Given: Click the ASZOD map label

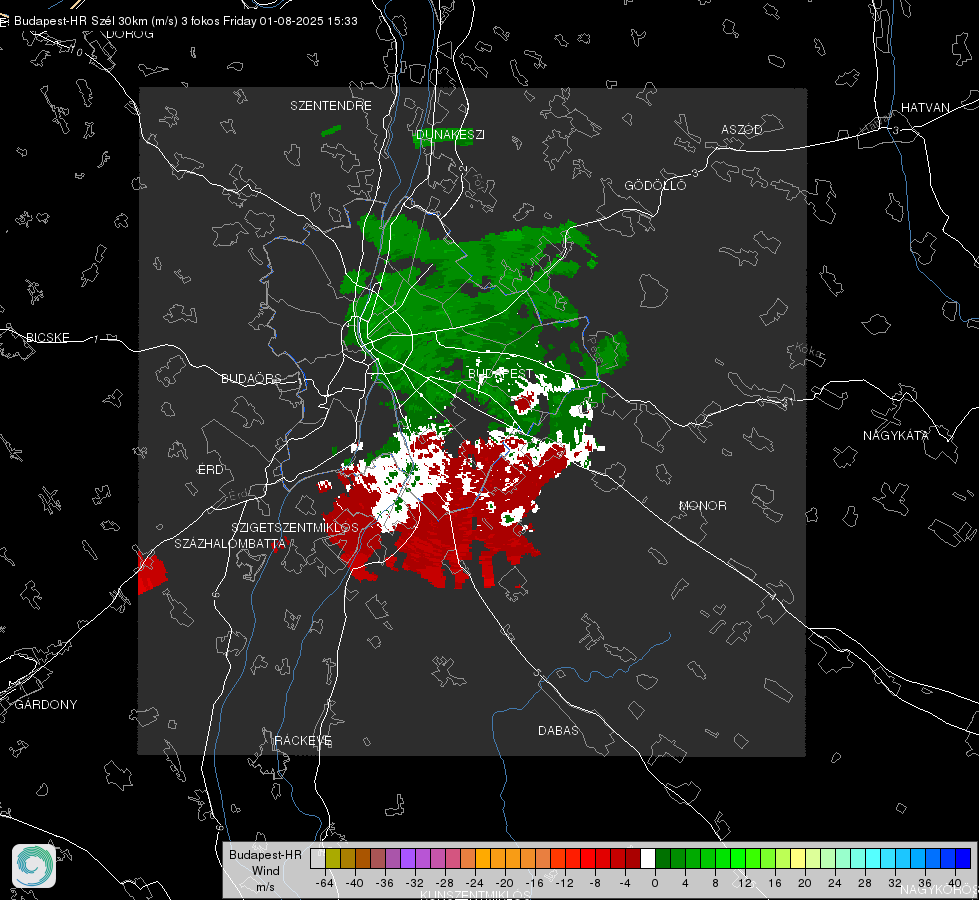Looking at the screenshot, I should (742, 130).
